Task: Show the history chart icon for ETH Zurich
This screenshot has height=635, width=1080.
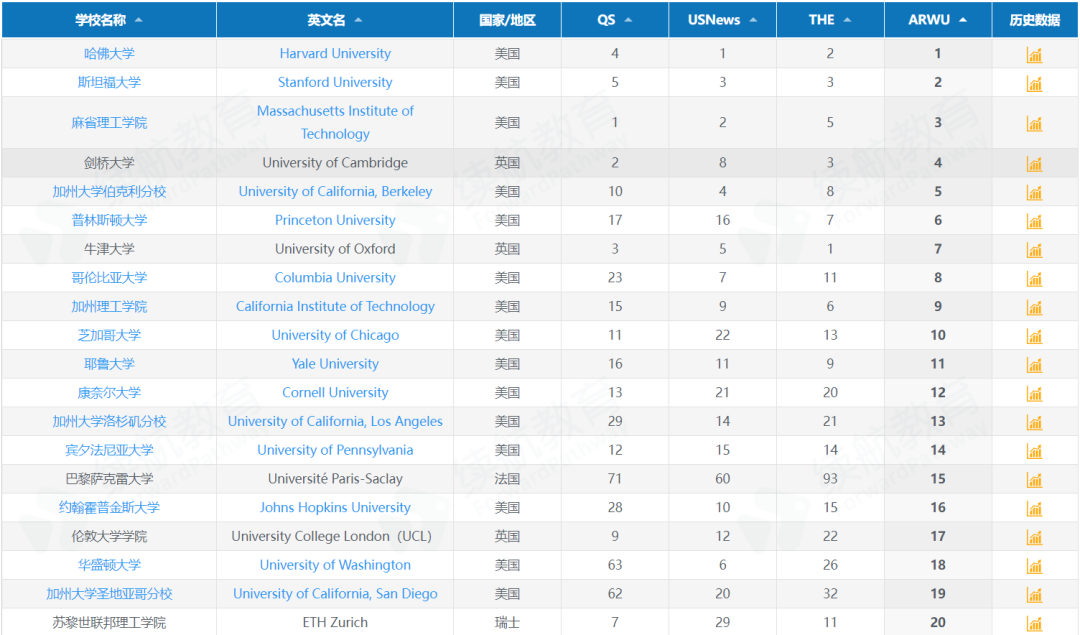Action: point(1035,624)
